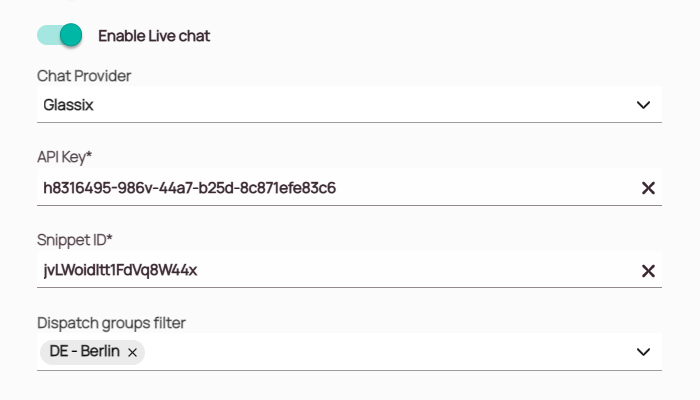Click the API Key value text

[x=189, y=187]
